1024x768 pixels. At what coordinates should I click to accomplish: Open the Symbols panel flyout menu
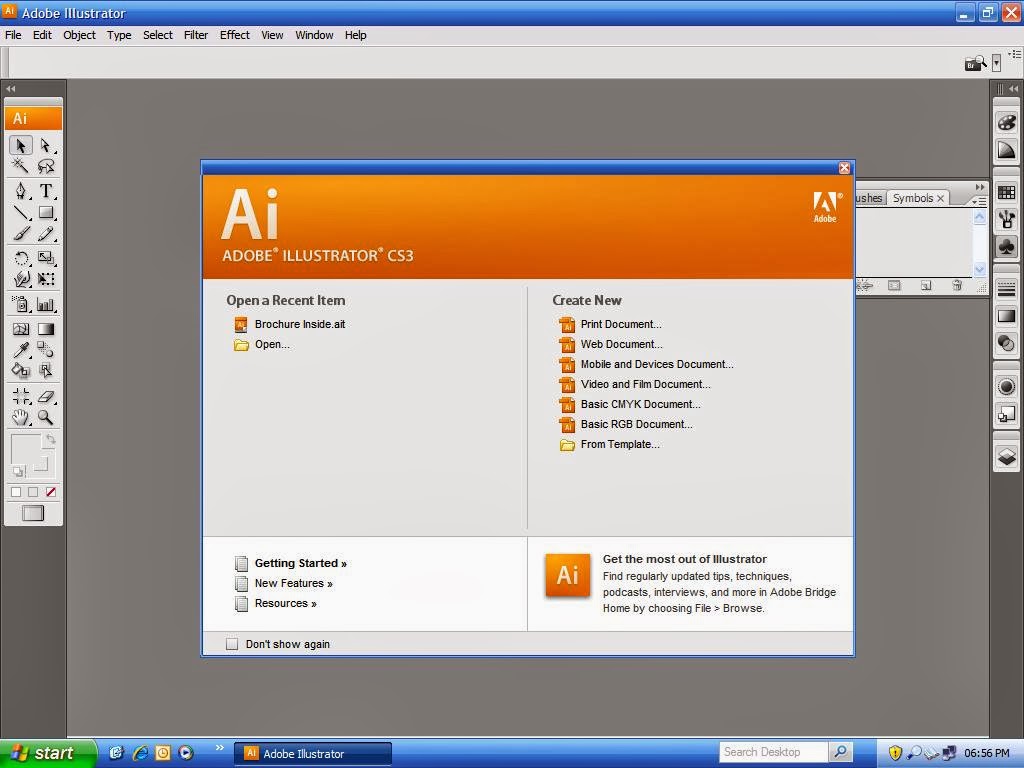[x=980, y=201]
